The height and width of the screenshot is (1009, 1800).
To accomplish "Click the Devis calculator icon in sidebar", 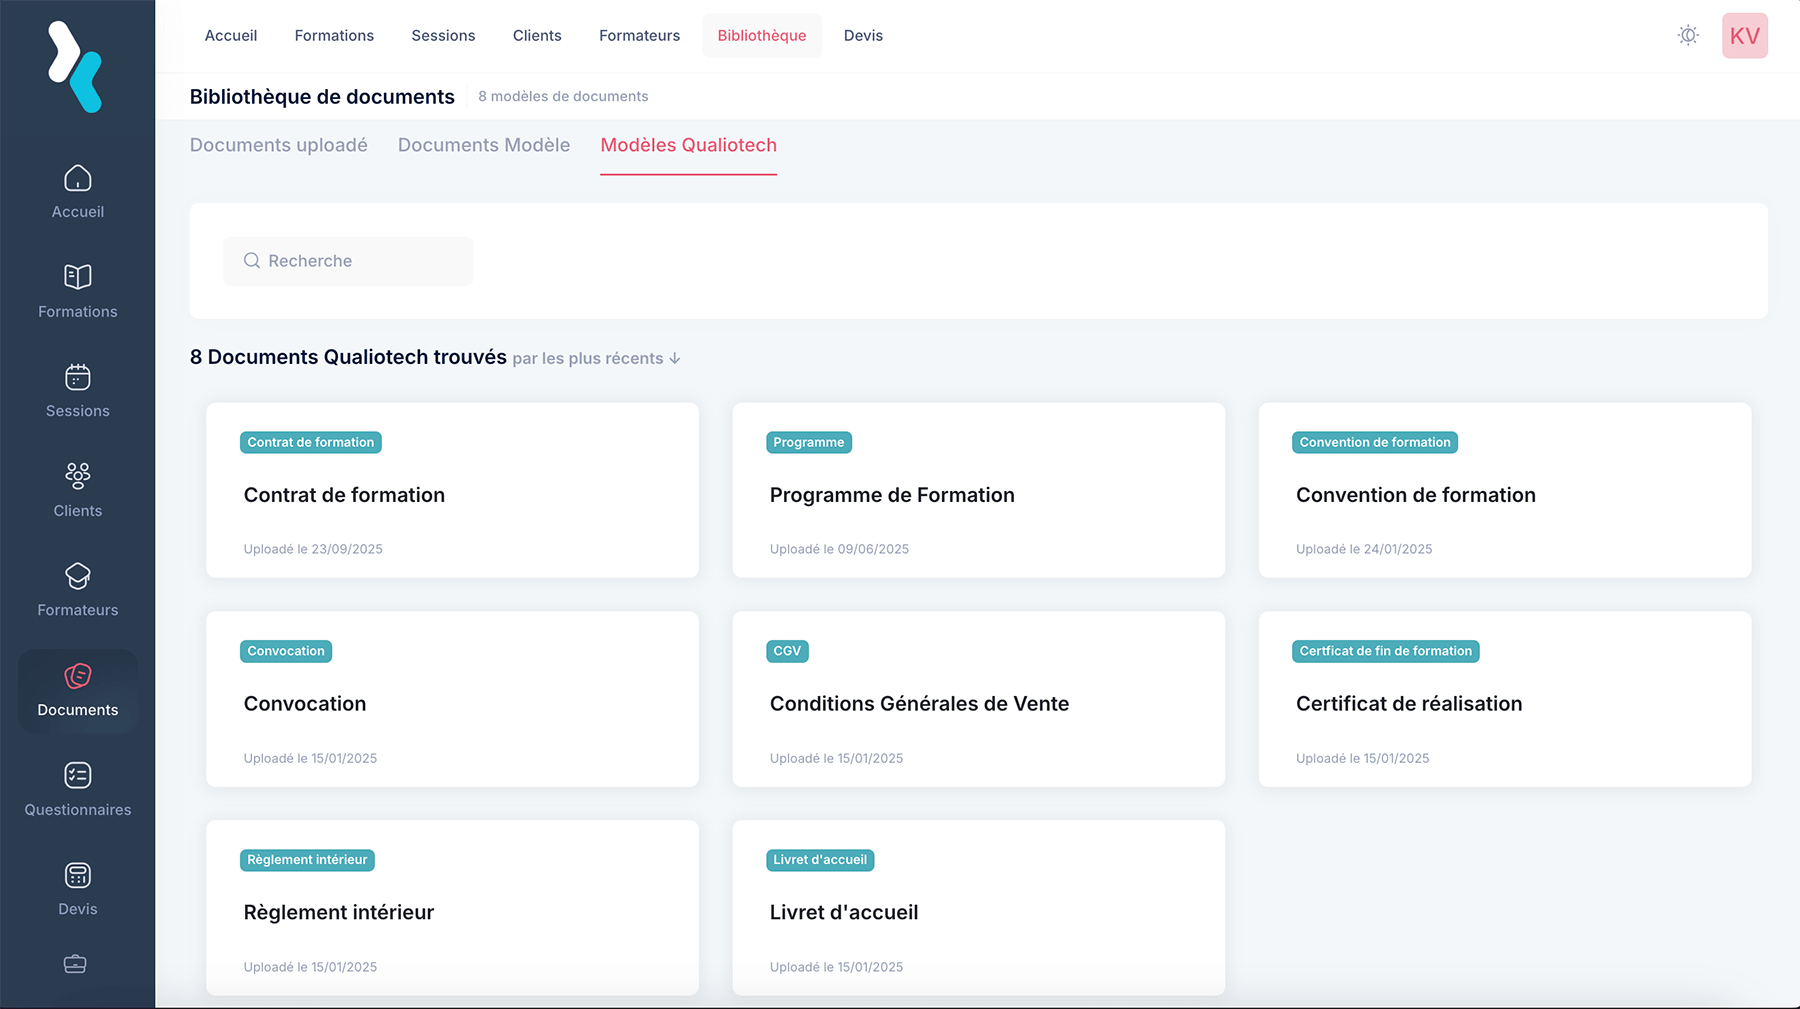I will point(77,876).
